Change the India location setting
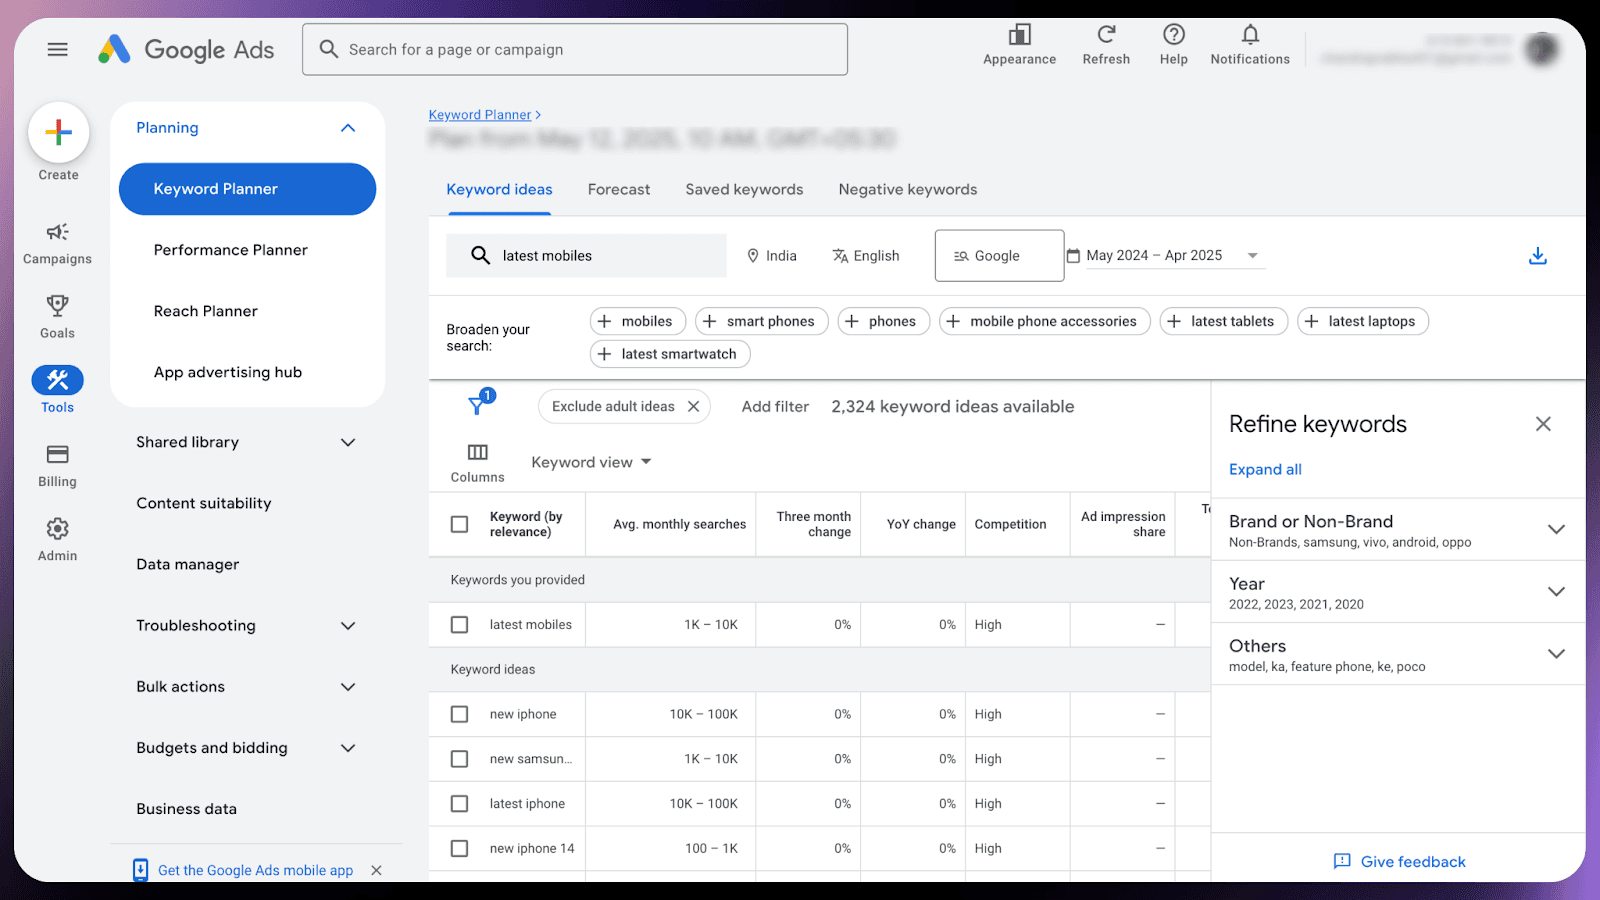 772,256
